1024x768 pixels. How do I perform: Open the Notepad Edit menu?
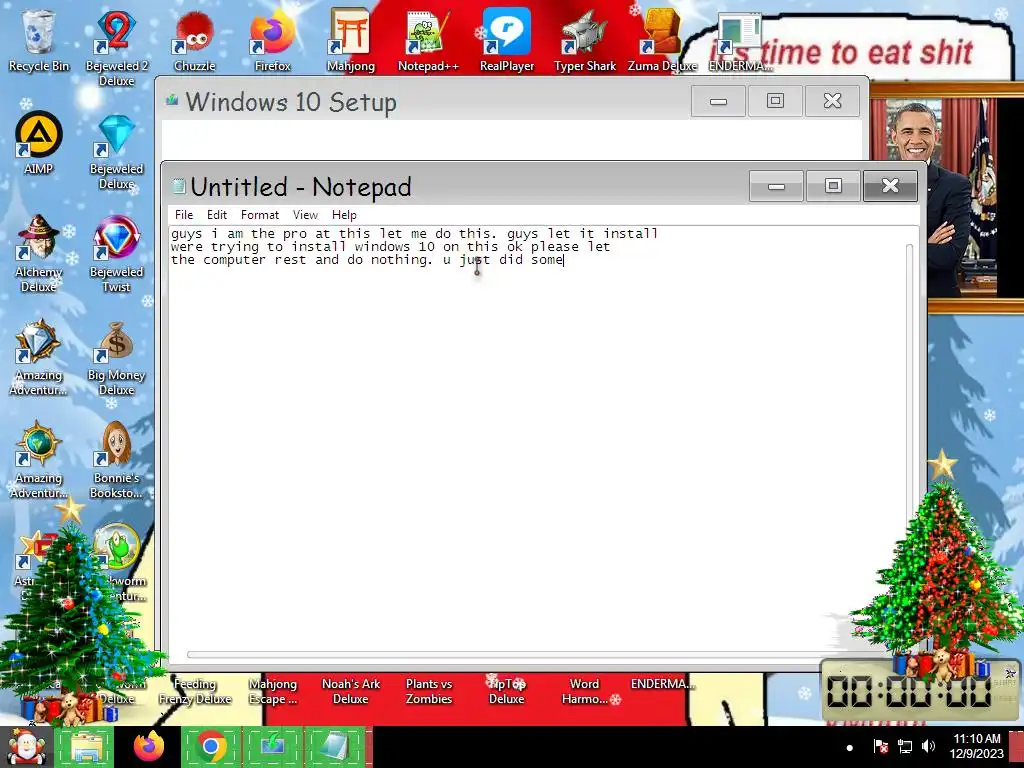coord(217,215)
